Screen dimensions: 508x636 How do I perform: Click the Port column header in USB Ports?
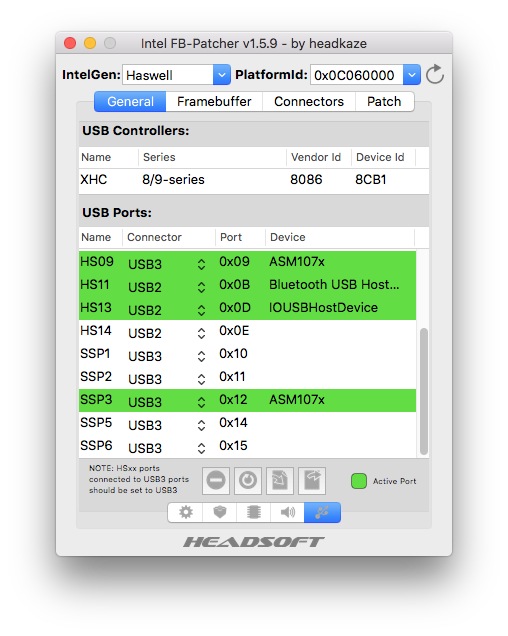tap(241, 237)
